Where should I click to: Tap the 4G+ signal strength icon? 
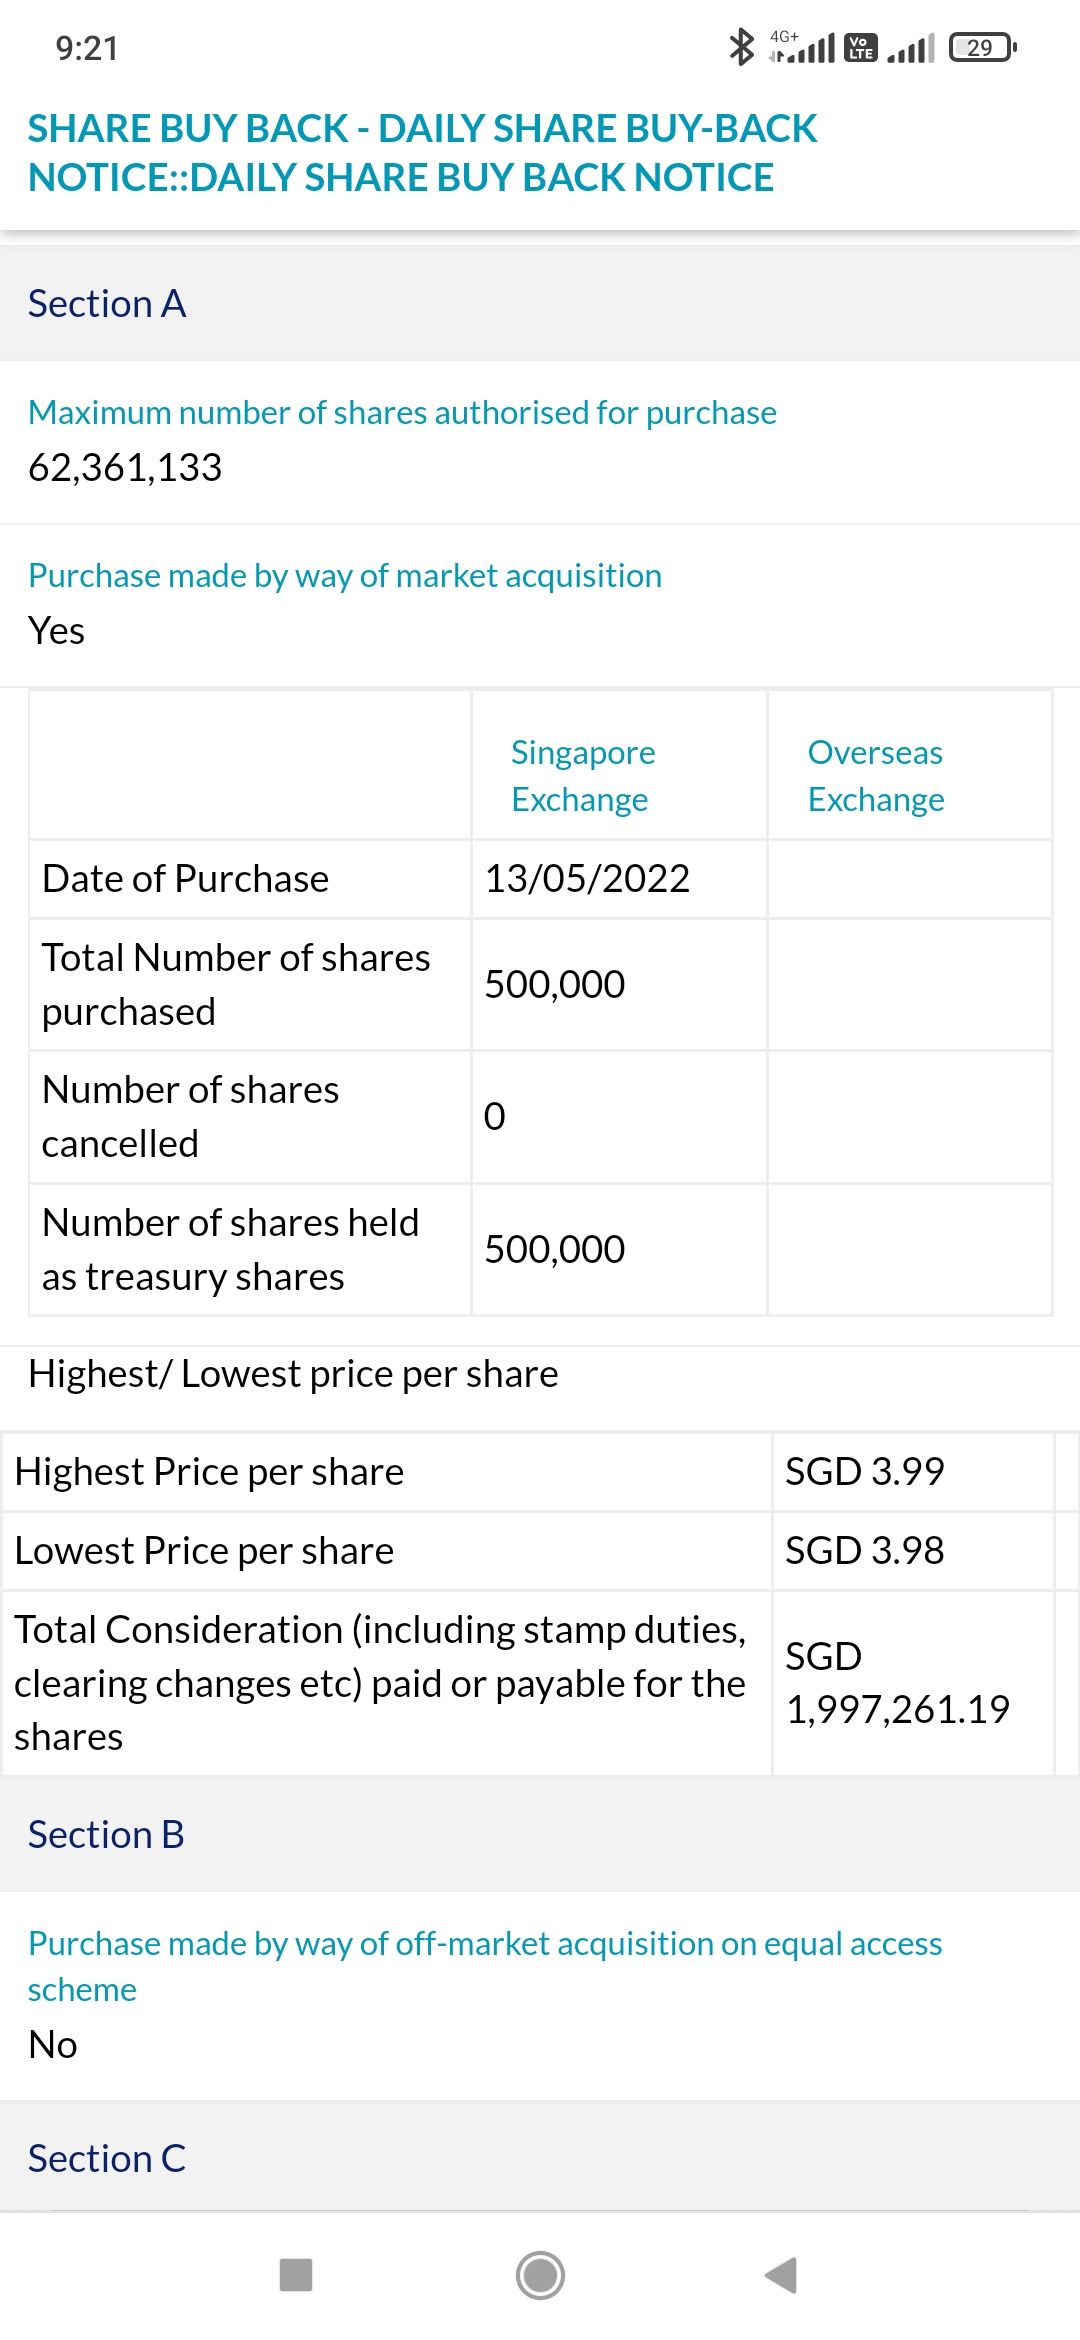[x=803, y=47]
